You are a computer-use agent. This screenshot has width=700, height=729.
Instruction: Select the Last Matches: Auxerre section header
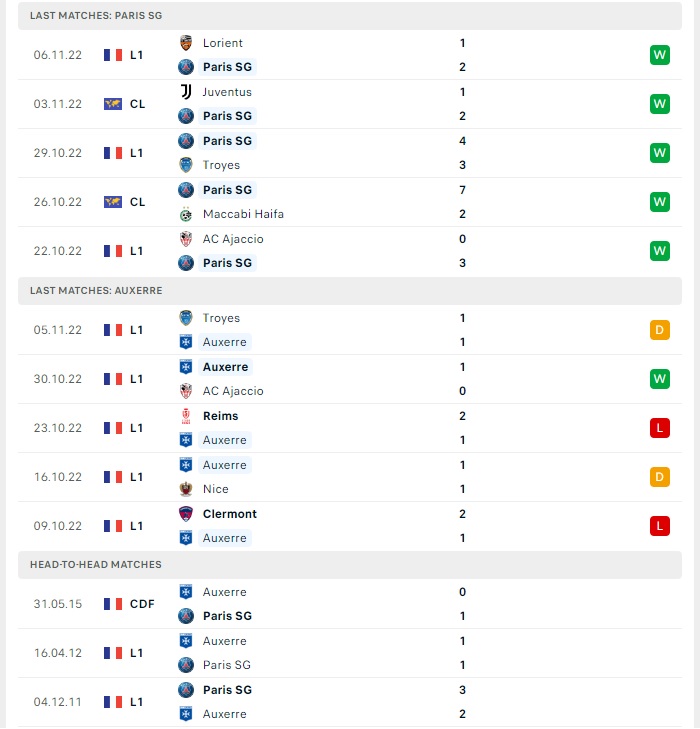[350, 291]
